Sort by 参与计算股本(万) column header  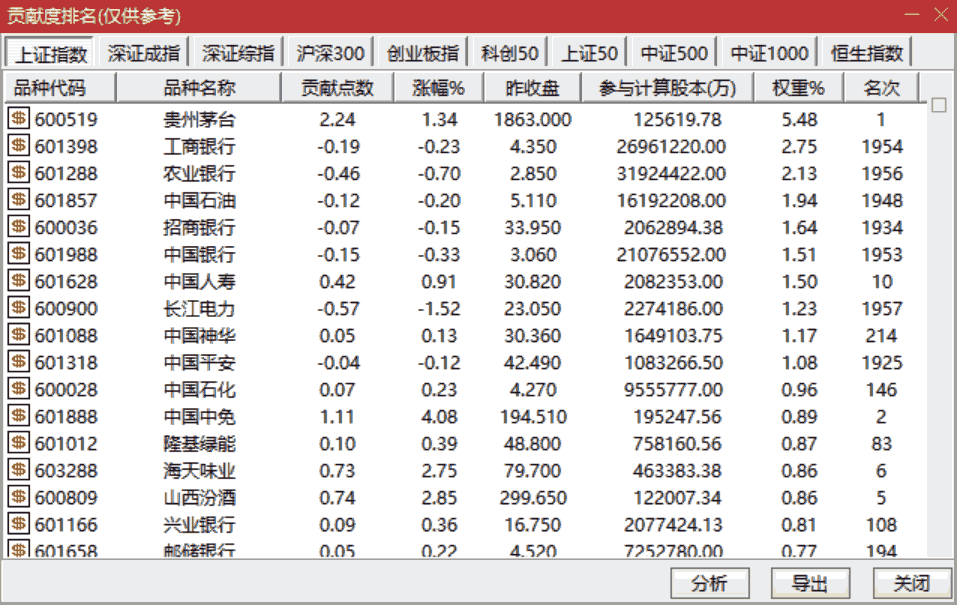(x=668, y=88)
